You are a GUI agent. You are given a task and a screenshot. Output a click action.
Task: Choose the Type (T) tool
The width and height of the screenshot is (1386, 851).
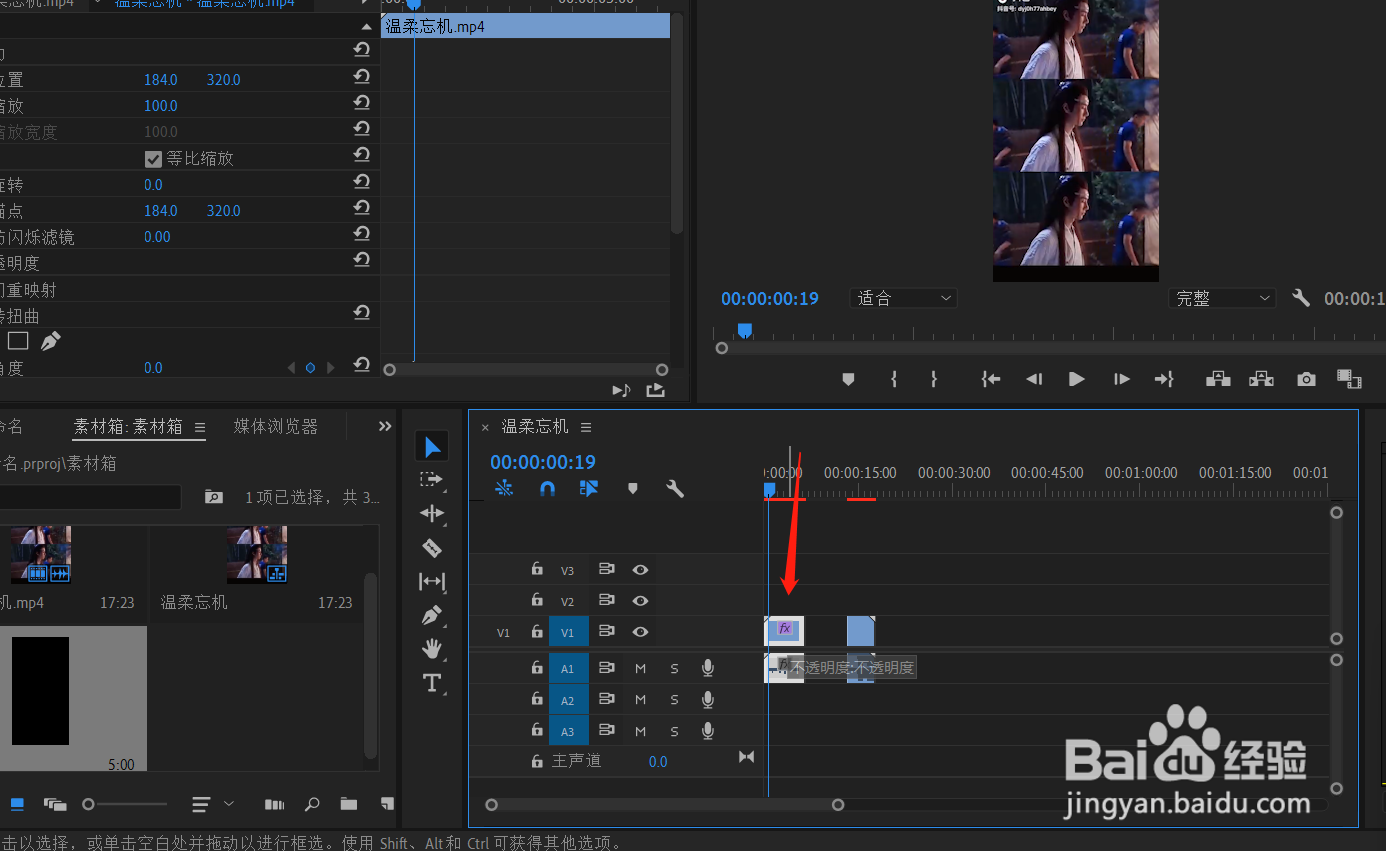[x=432, y=683]
